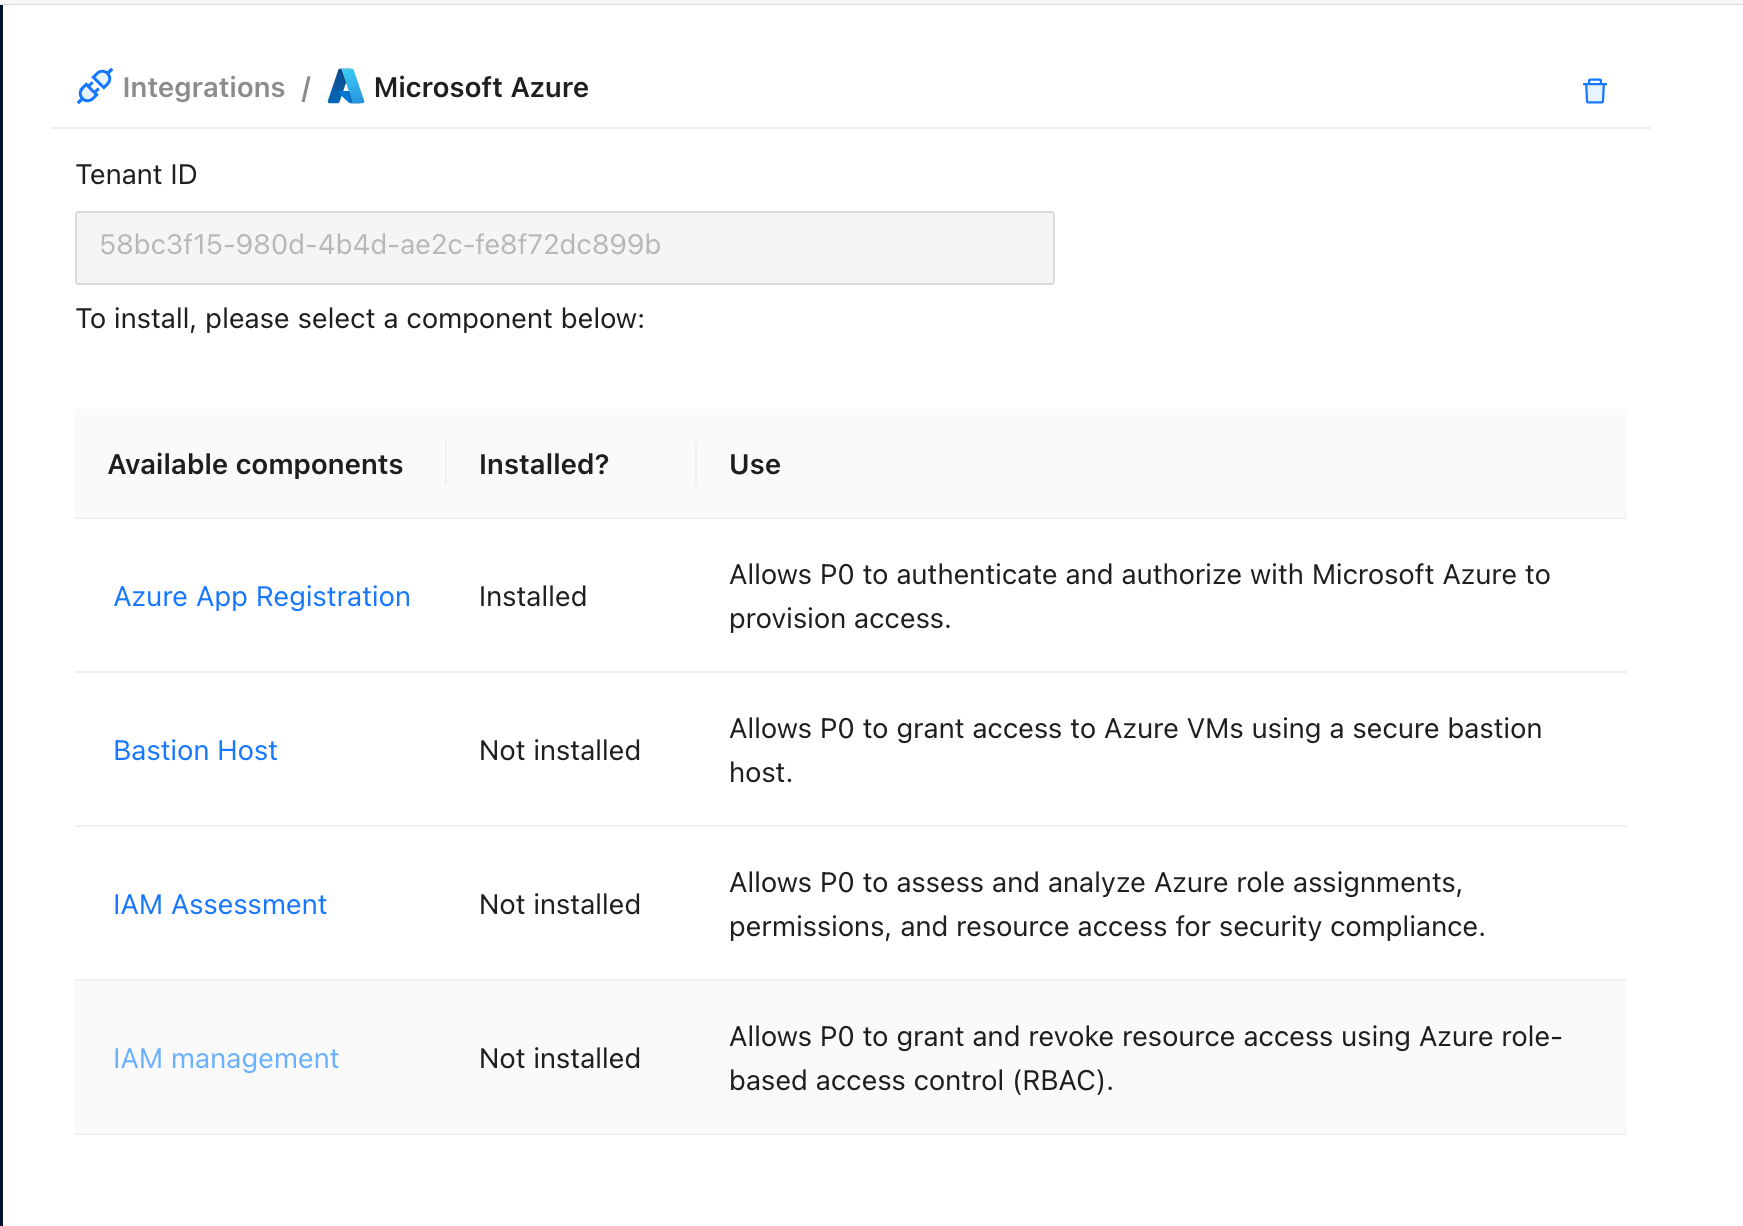Click the Installed? column header
Screen dimensions: 1743x1226
tap(543, 465)
